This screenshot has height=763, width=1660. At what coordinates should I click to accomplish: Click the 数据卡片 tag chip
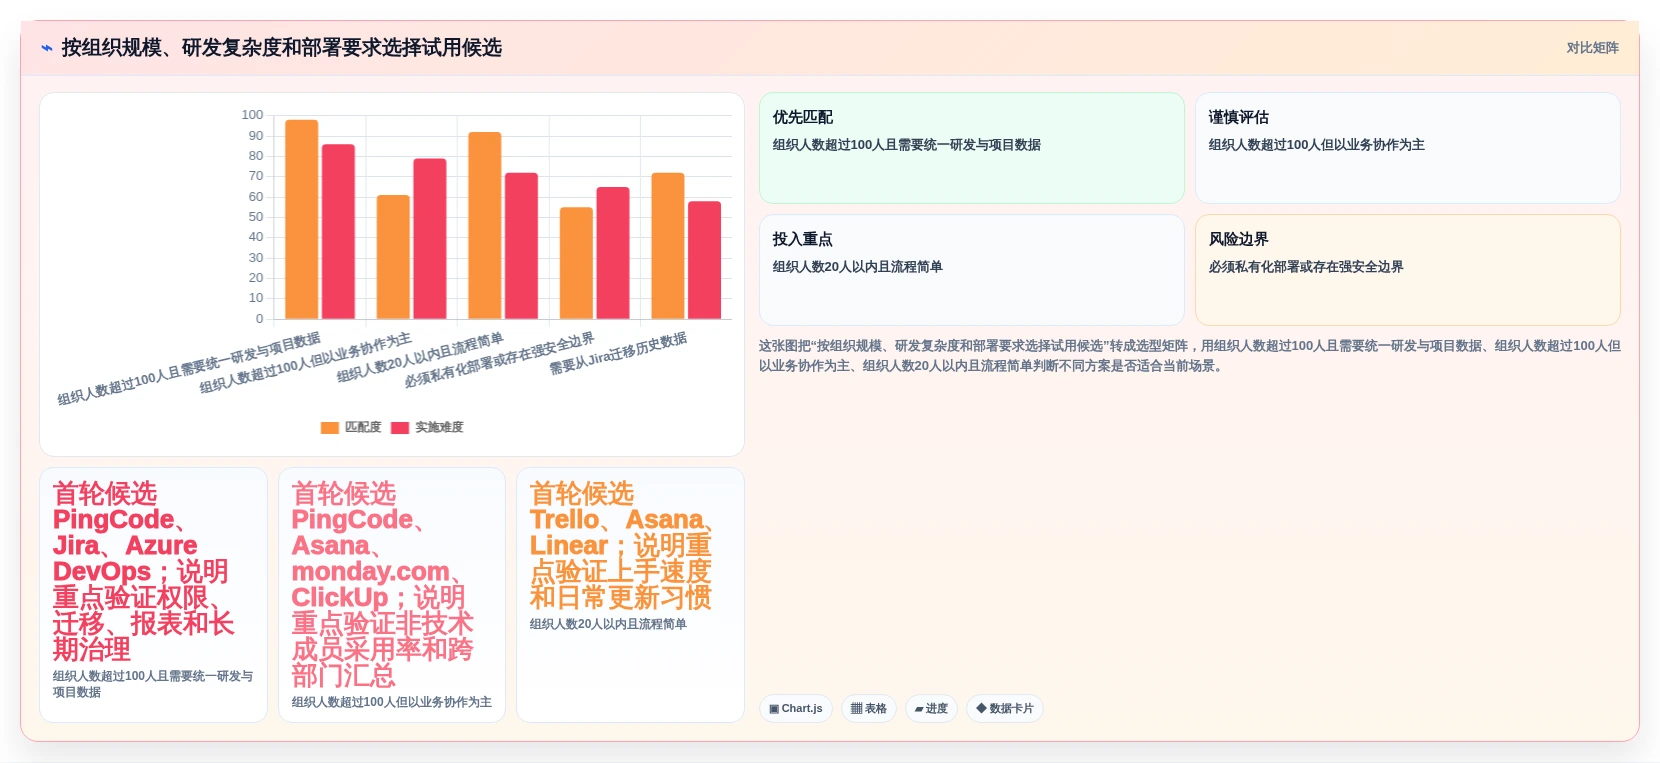(1005, 708)
